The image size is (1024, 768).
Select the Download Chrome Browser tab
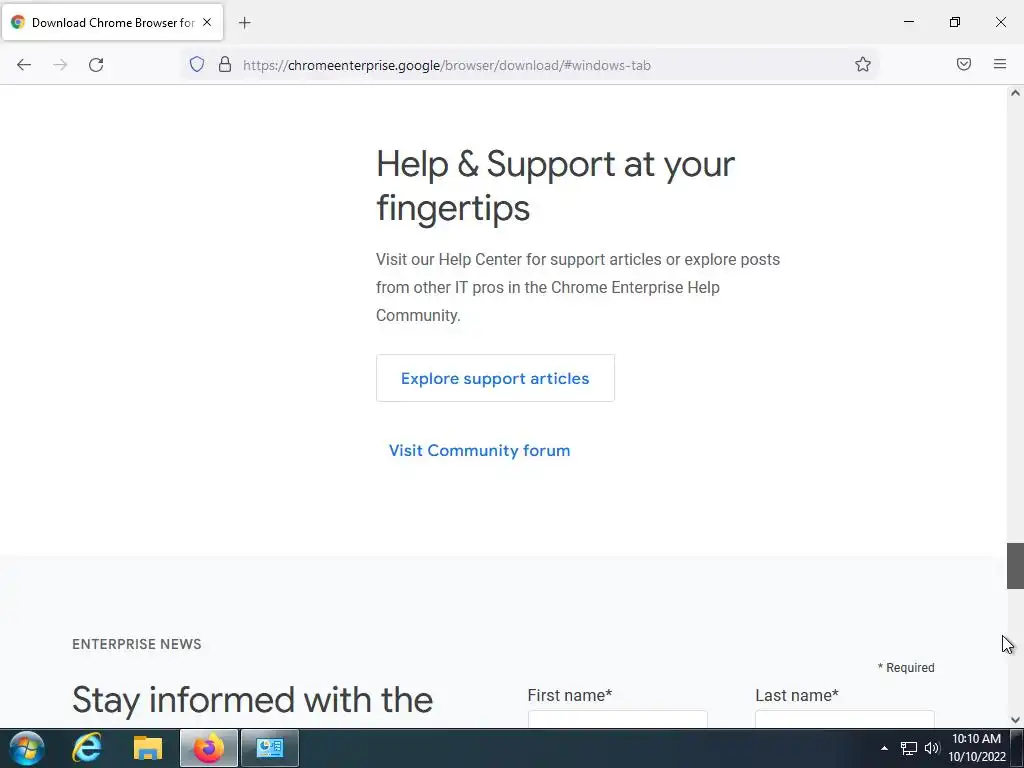point(112,22)
